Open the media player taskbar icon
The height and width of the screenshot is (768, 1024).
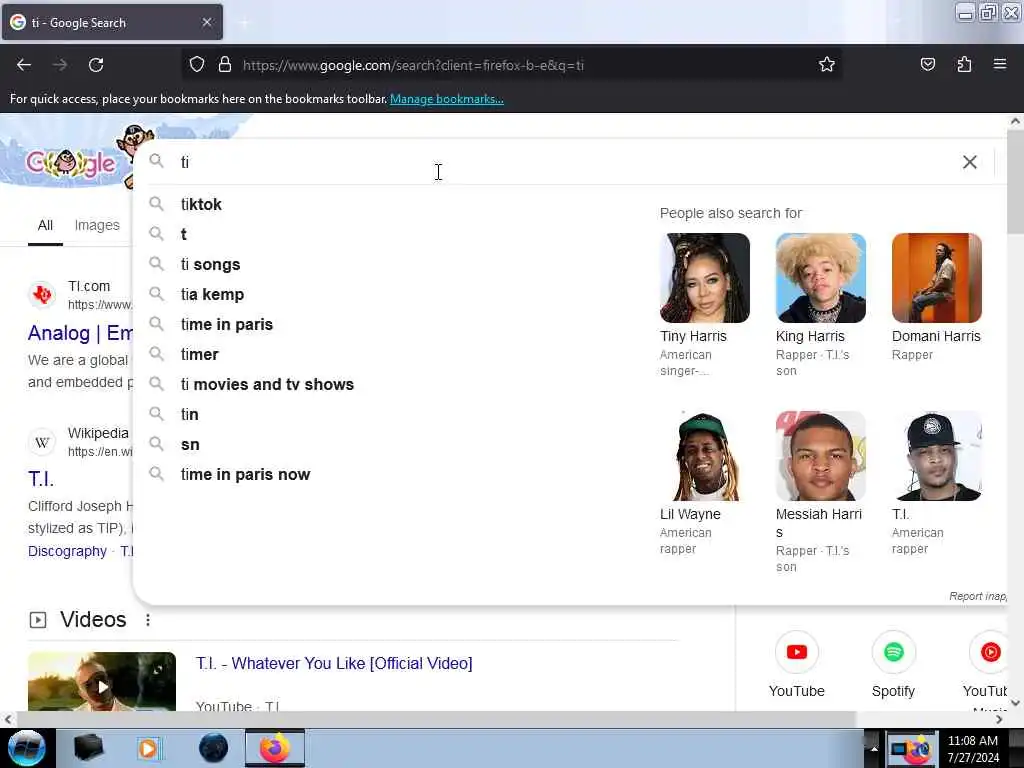149,748
